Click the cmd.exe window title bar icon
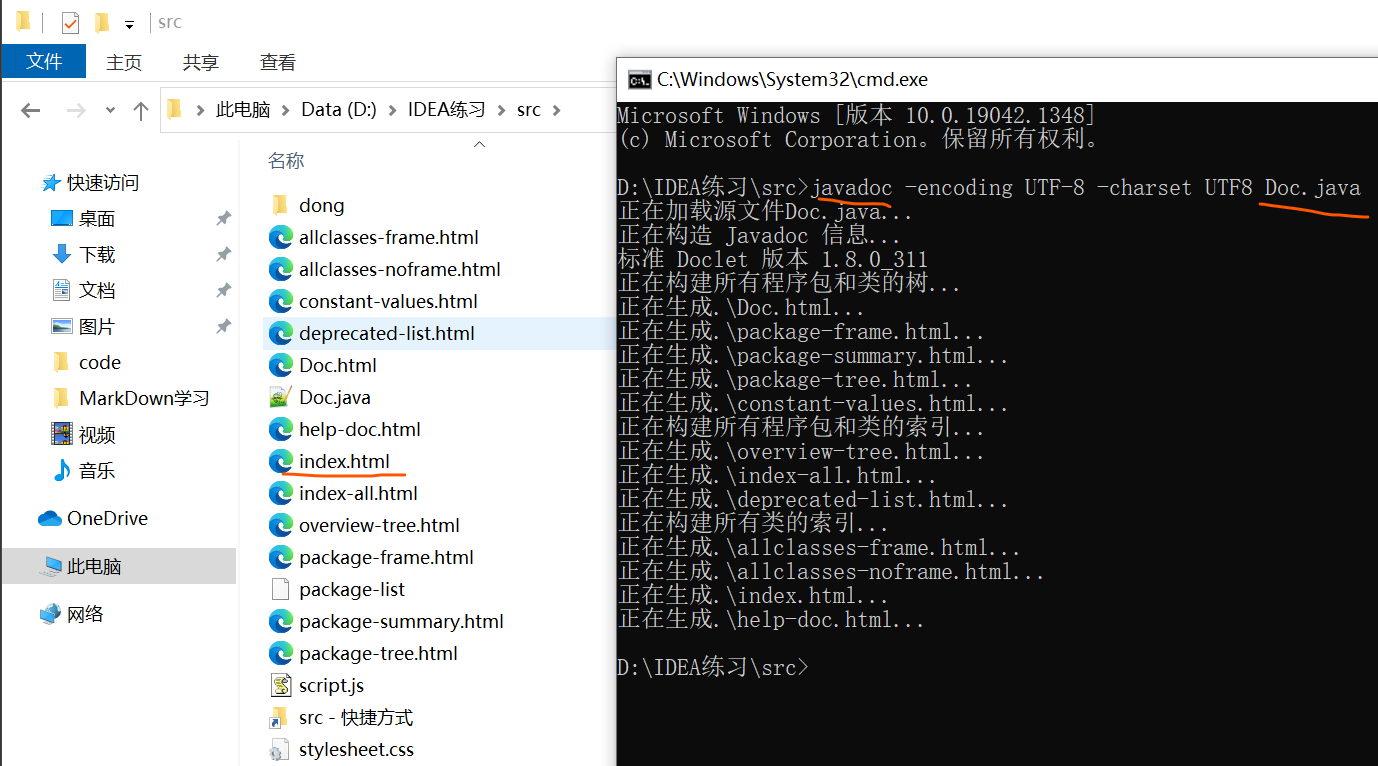This screenshot has height=766, width=1378. [x=638, y=80]
